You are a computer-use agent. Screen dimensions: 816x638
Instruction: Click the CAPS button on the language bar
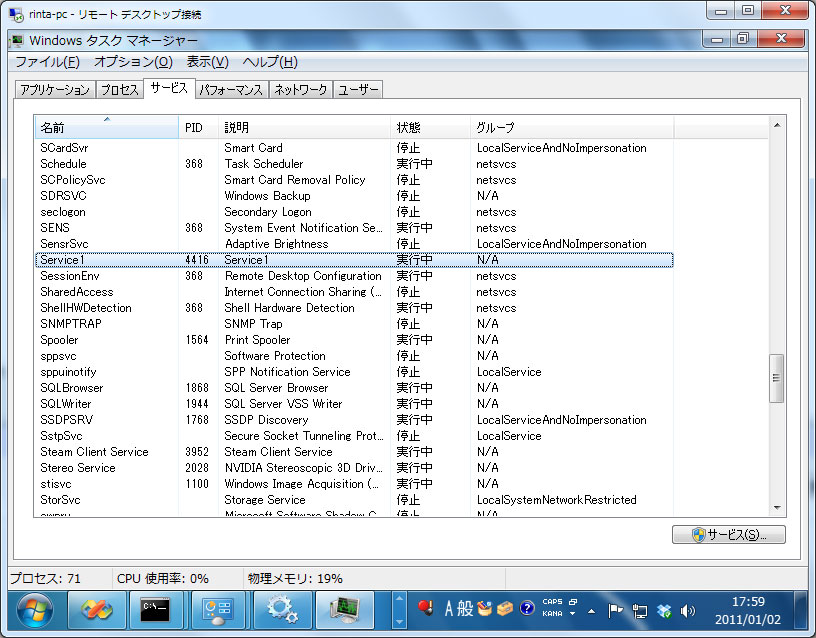tap(551, 602)
